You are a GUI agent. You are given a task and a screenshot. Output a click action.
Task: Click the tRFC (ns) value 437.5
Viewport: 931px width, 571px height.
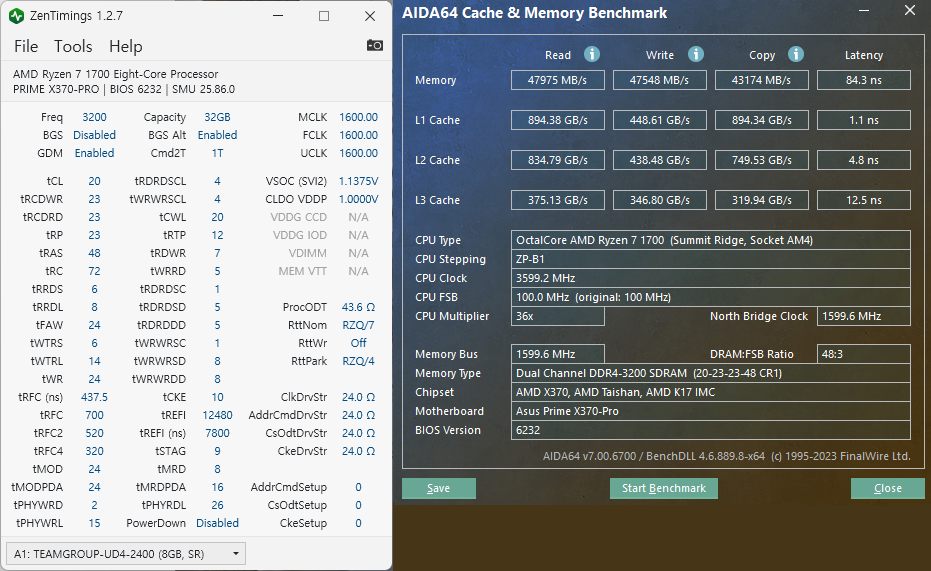tap(94, 397)
